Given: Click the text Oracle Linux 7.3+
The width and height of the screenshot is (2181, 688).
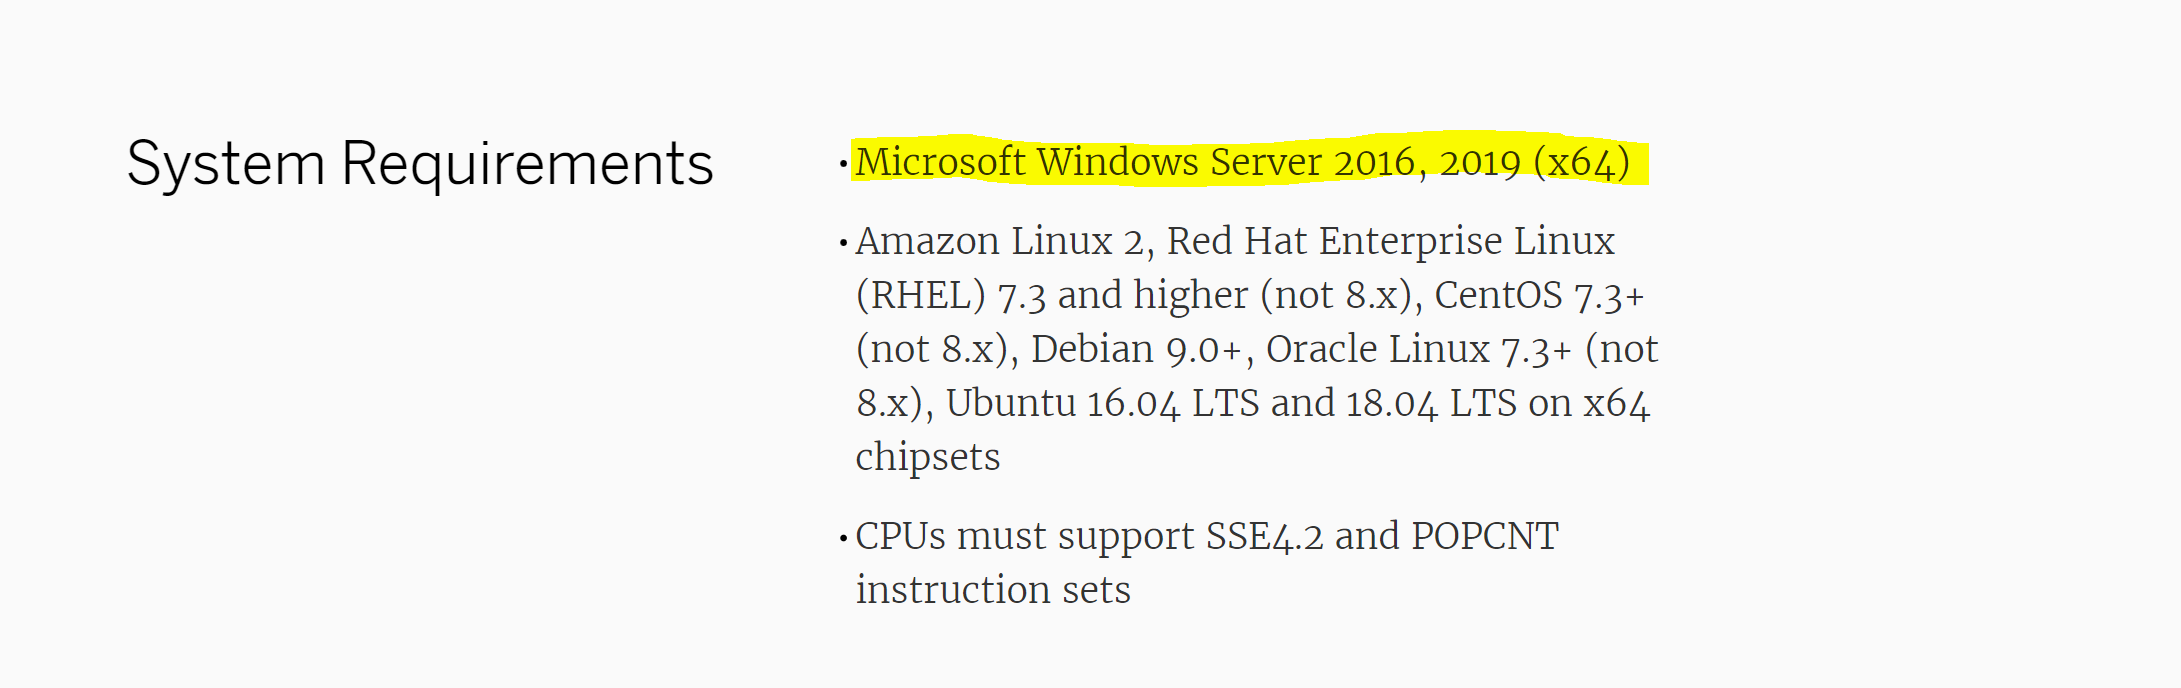Looking at the screenshot, I should [x=1419, y=349].
